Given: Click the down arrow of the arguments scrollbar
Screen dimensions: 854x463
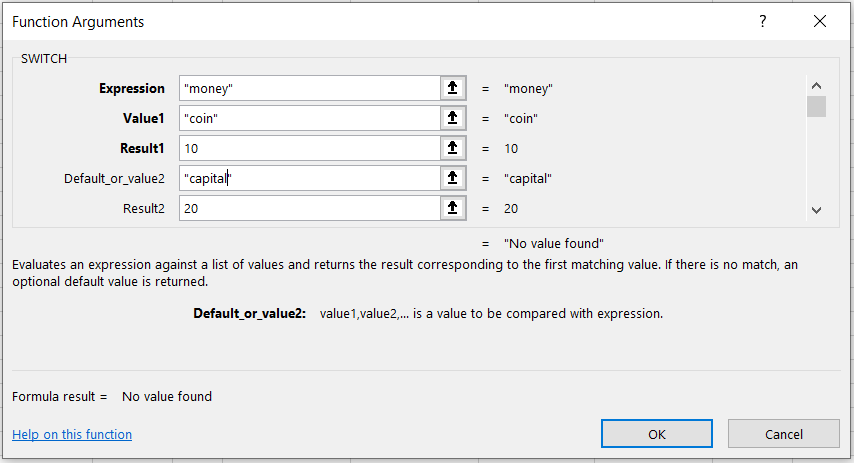Looking at the screenshot, I should pyautogui.click(x=816, y=210).
